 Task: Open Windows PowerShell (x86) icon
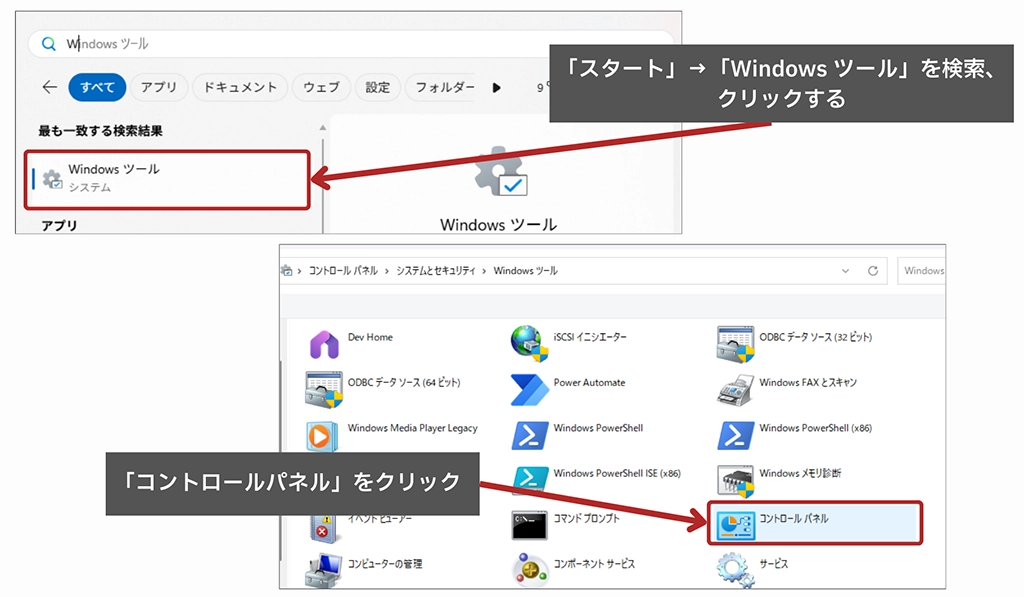(735, 435)
